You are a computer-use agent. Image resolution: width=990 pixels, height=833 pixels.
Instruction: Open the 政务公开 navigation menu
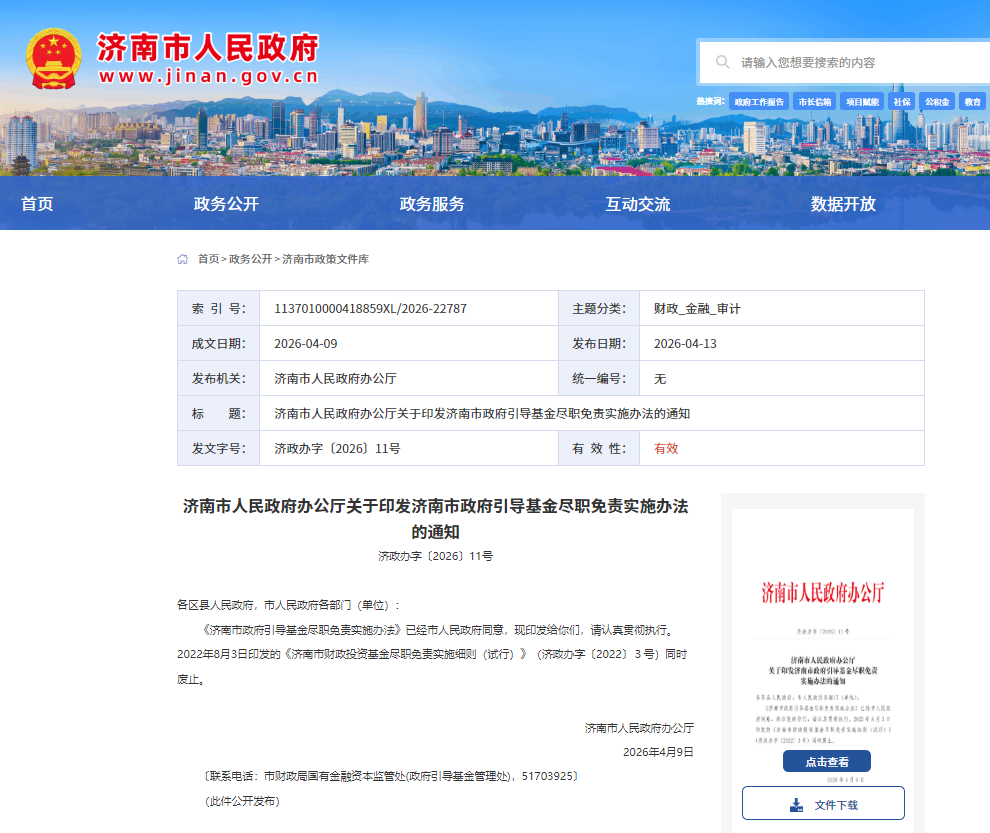(226, 204)
